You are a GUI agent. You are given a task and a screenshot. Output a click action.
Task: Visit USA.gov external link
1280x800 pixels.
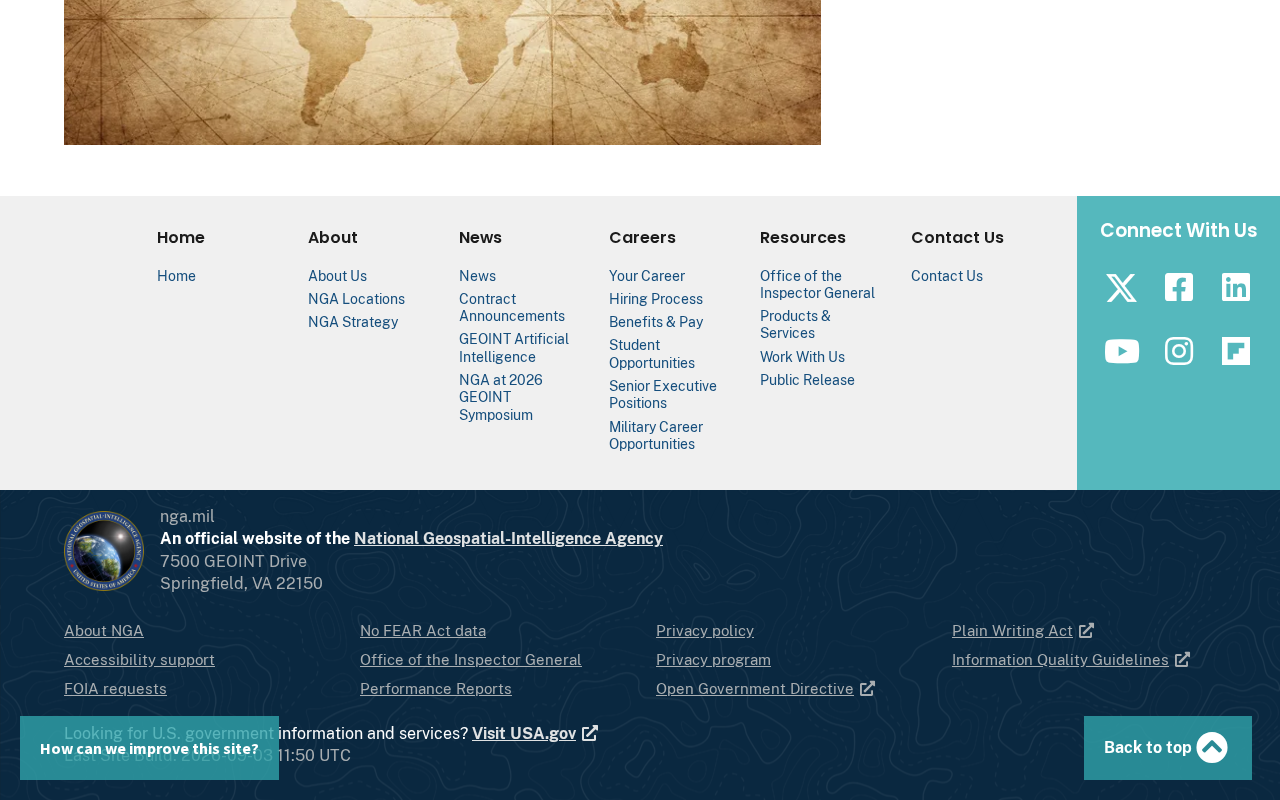tap(534, 733)
